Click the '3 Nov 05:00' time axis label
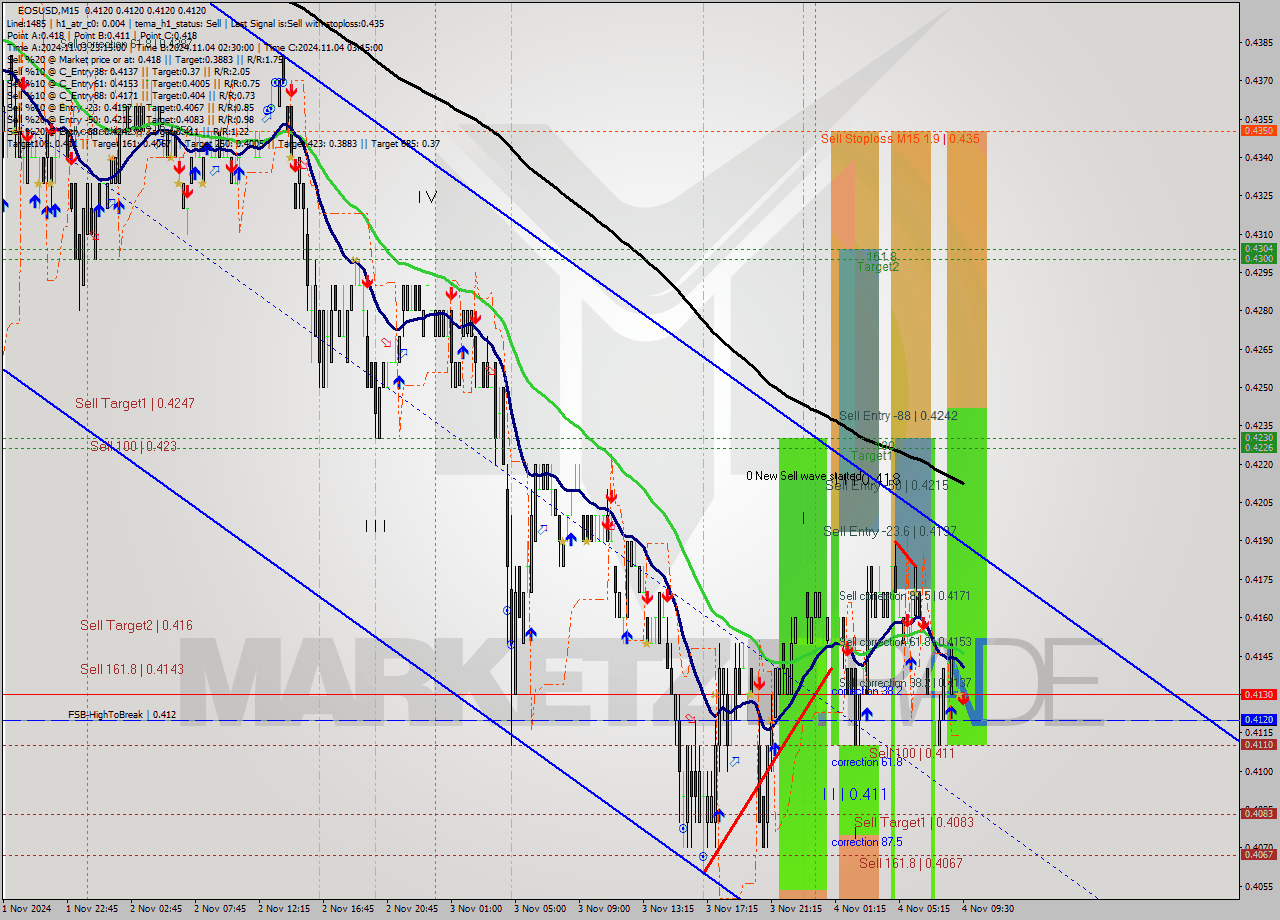This screenshot has width=1280, height=920. [538, 909]
